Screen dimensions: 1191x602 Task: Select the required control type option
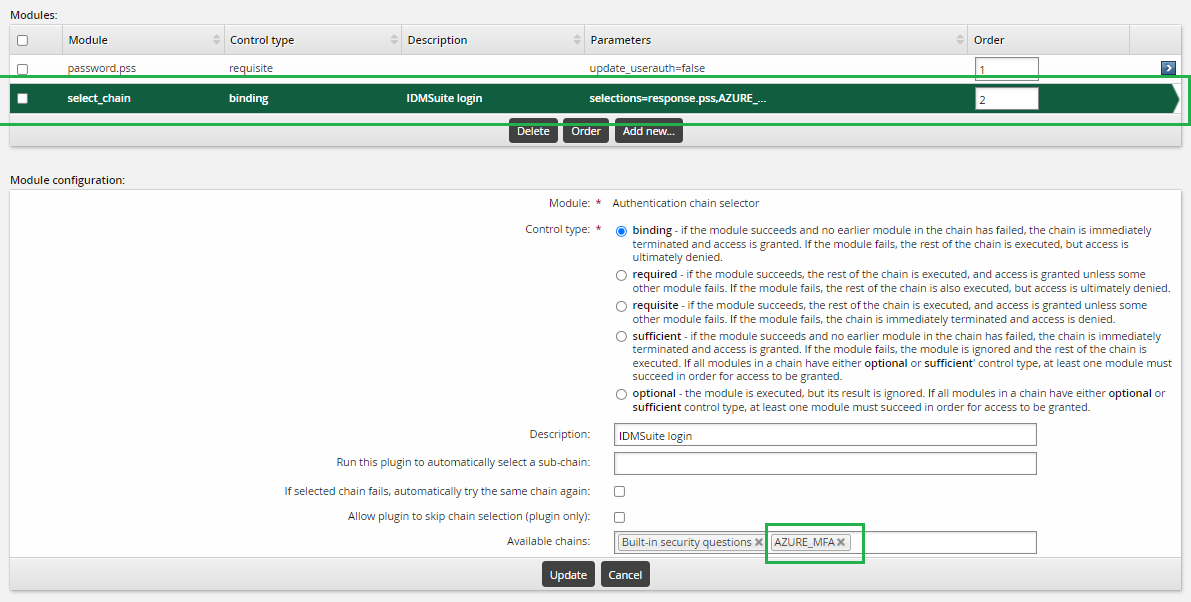[x=622, y=275]
